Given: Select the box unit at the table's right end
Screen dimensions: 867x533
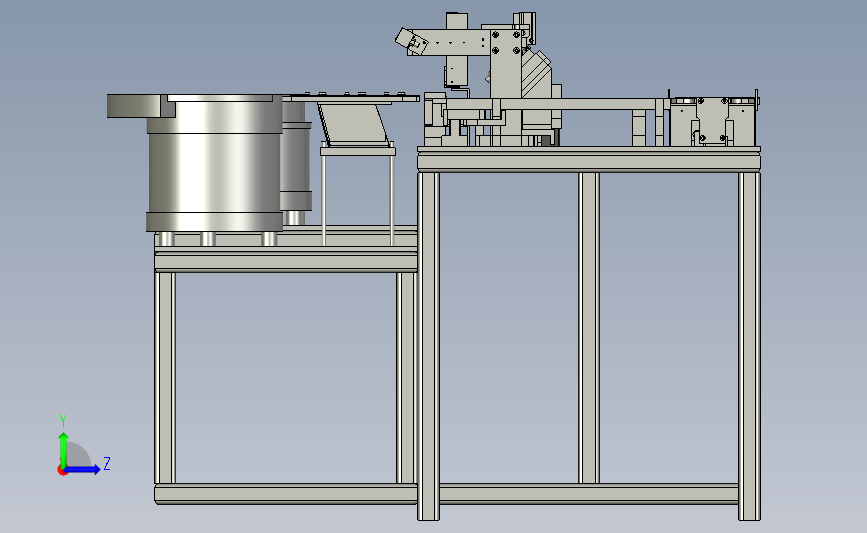Looking at the screenshot, I should [x=713, y=122].
